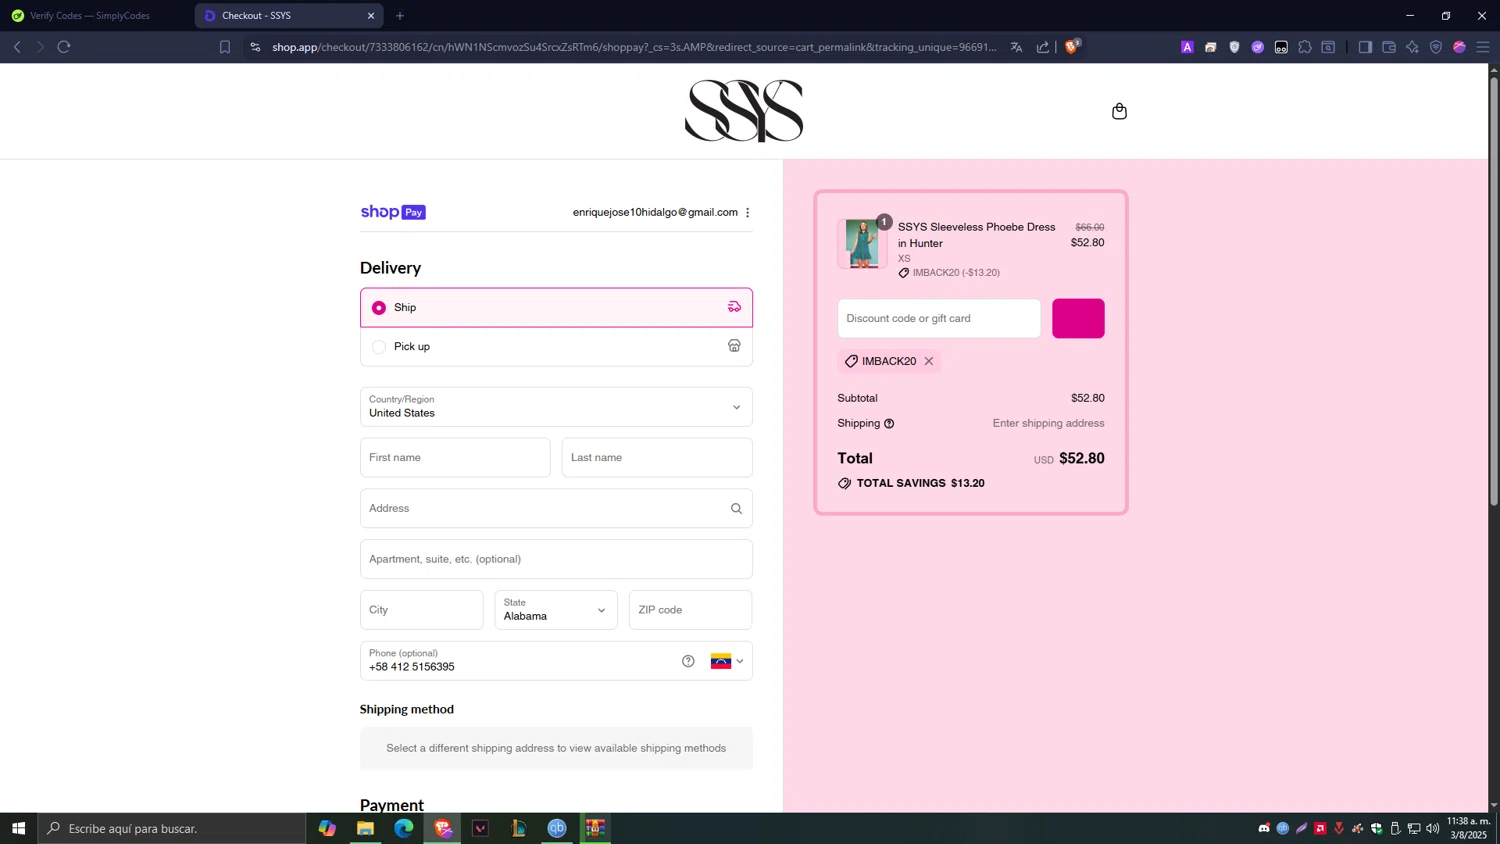The width and height of the screenshot is (1500, 844).
Task: Remove the IMBACK20 discount code
Action: click(x=929, y=361)
